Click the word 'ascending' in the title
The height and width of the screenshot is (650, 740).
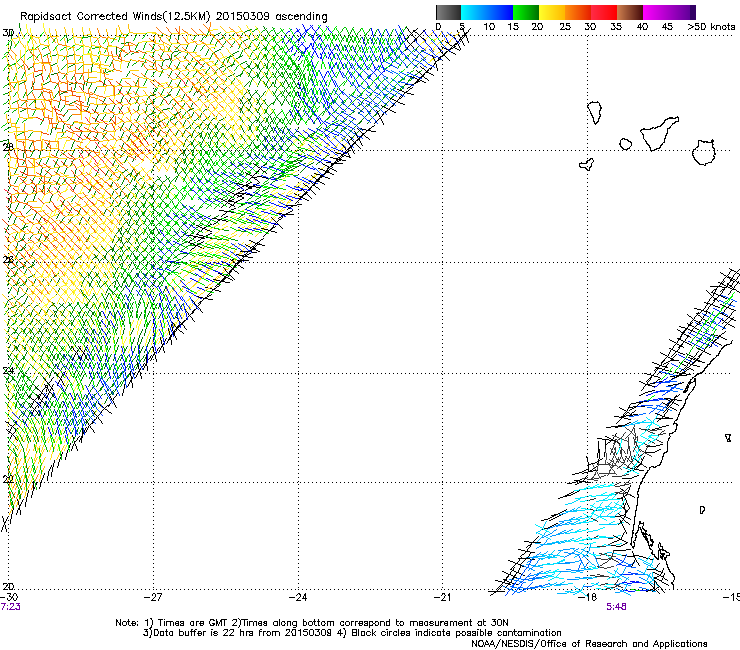coord(301,17)
